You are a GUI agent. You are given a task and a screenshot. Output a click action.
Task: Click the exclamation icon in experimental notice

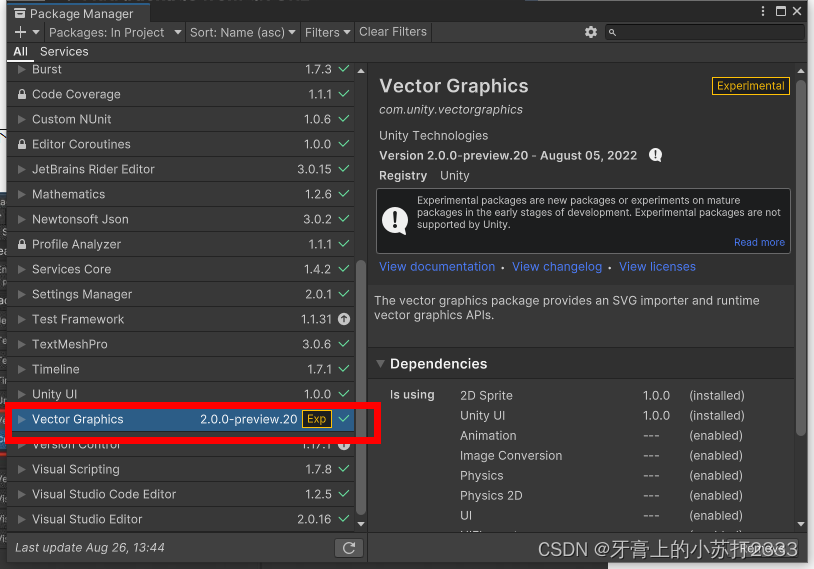point(395,220)
